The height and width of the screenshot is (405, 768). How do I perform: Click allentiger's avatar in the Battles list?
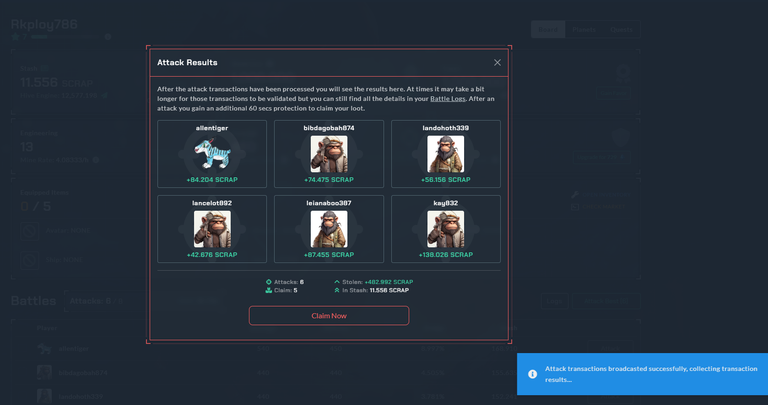tap(44, 349)
